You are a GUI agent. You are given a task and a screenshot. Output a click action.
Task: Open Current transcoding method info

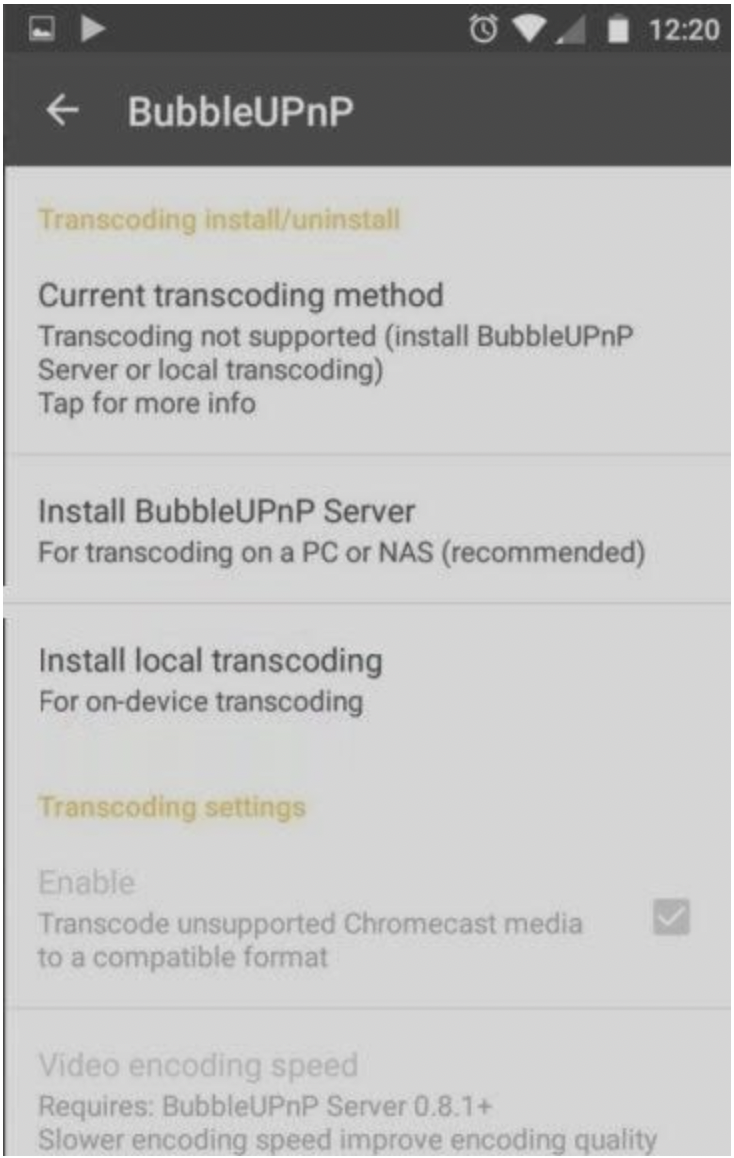[x=367, y=347]
